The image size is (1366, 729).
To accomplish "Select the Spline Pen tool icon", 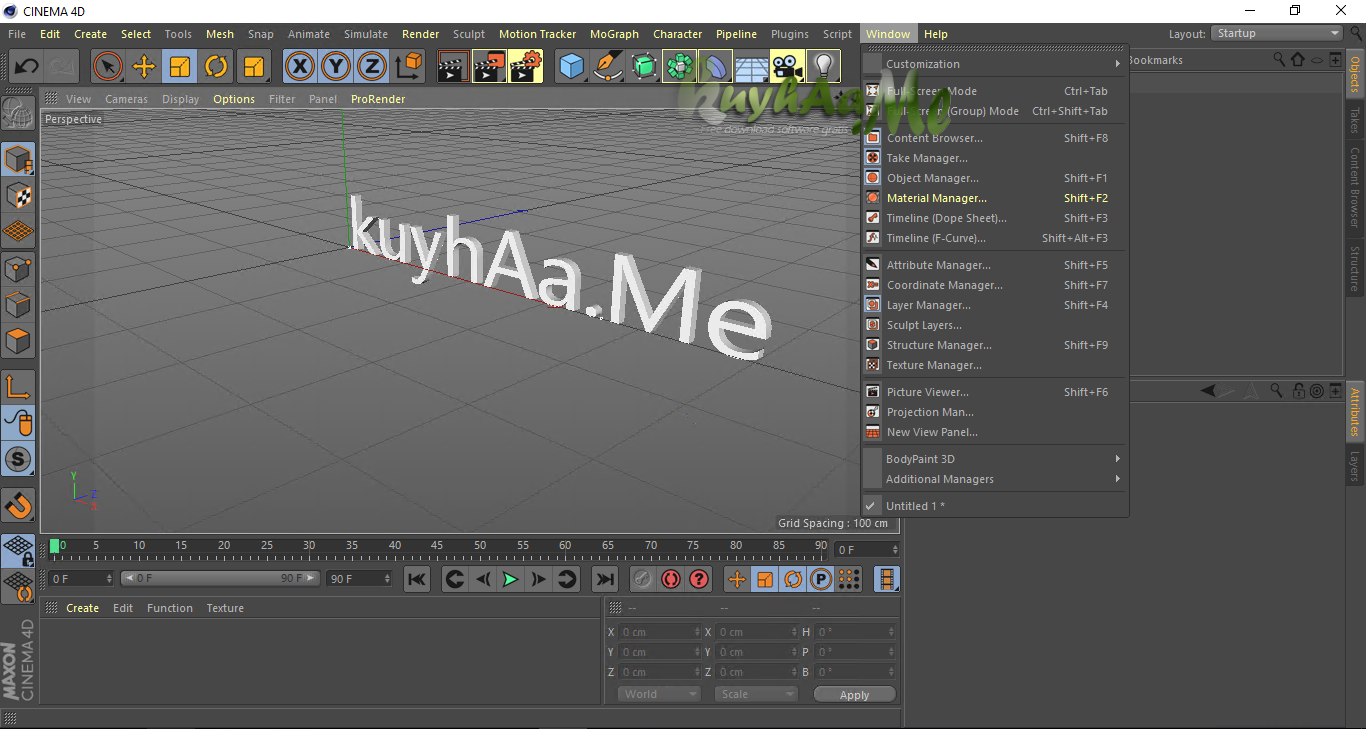I will coord(608,67).
